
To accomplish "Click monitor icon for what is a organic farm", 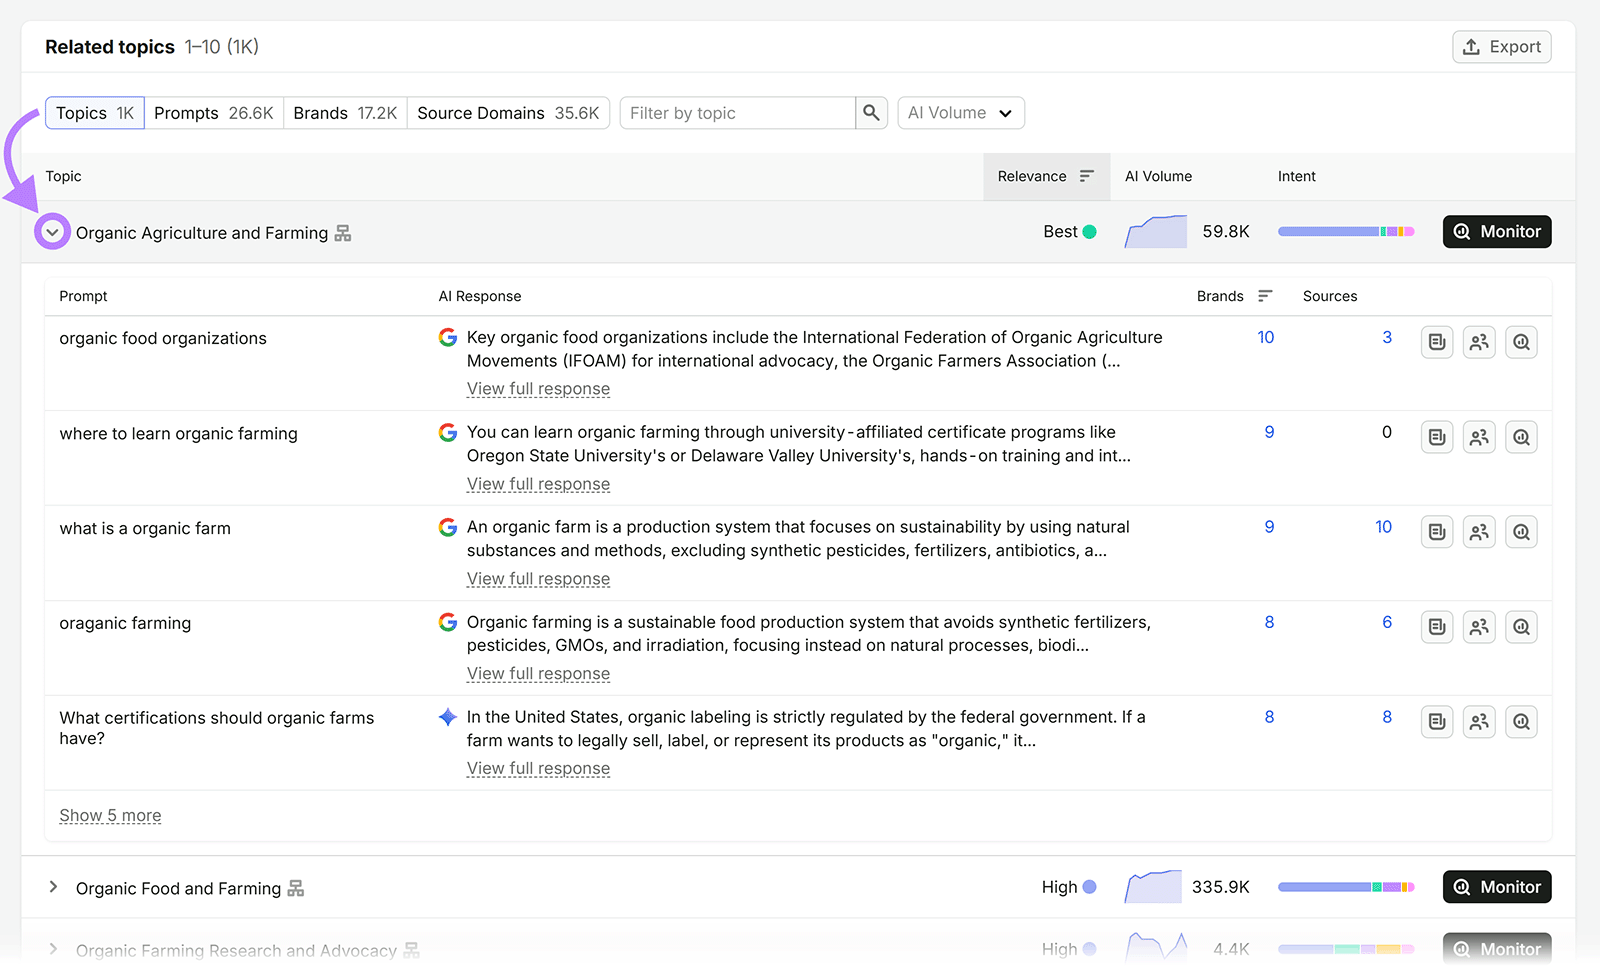I will point(1521,532).
